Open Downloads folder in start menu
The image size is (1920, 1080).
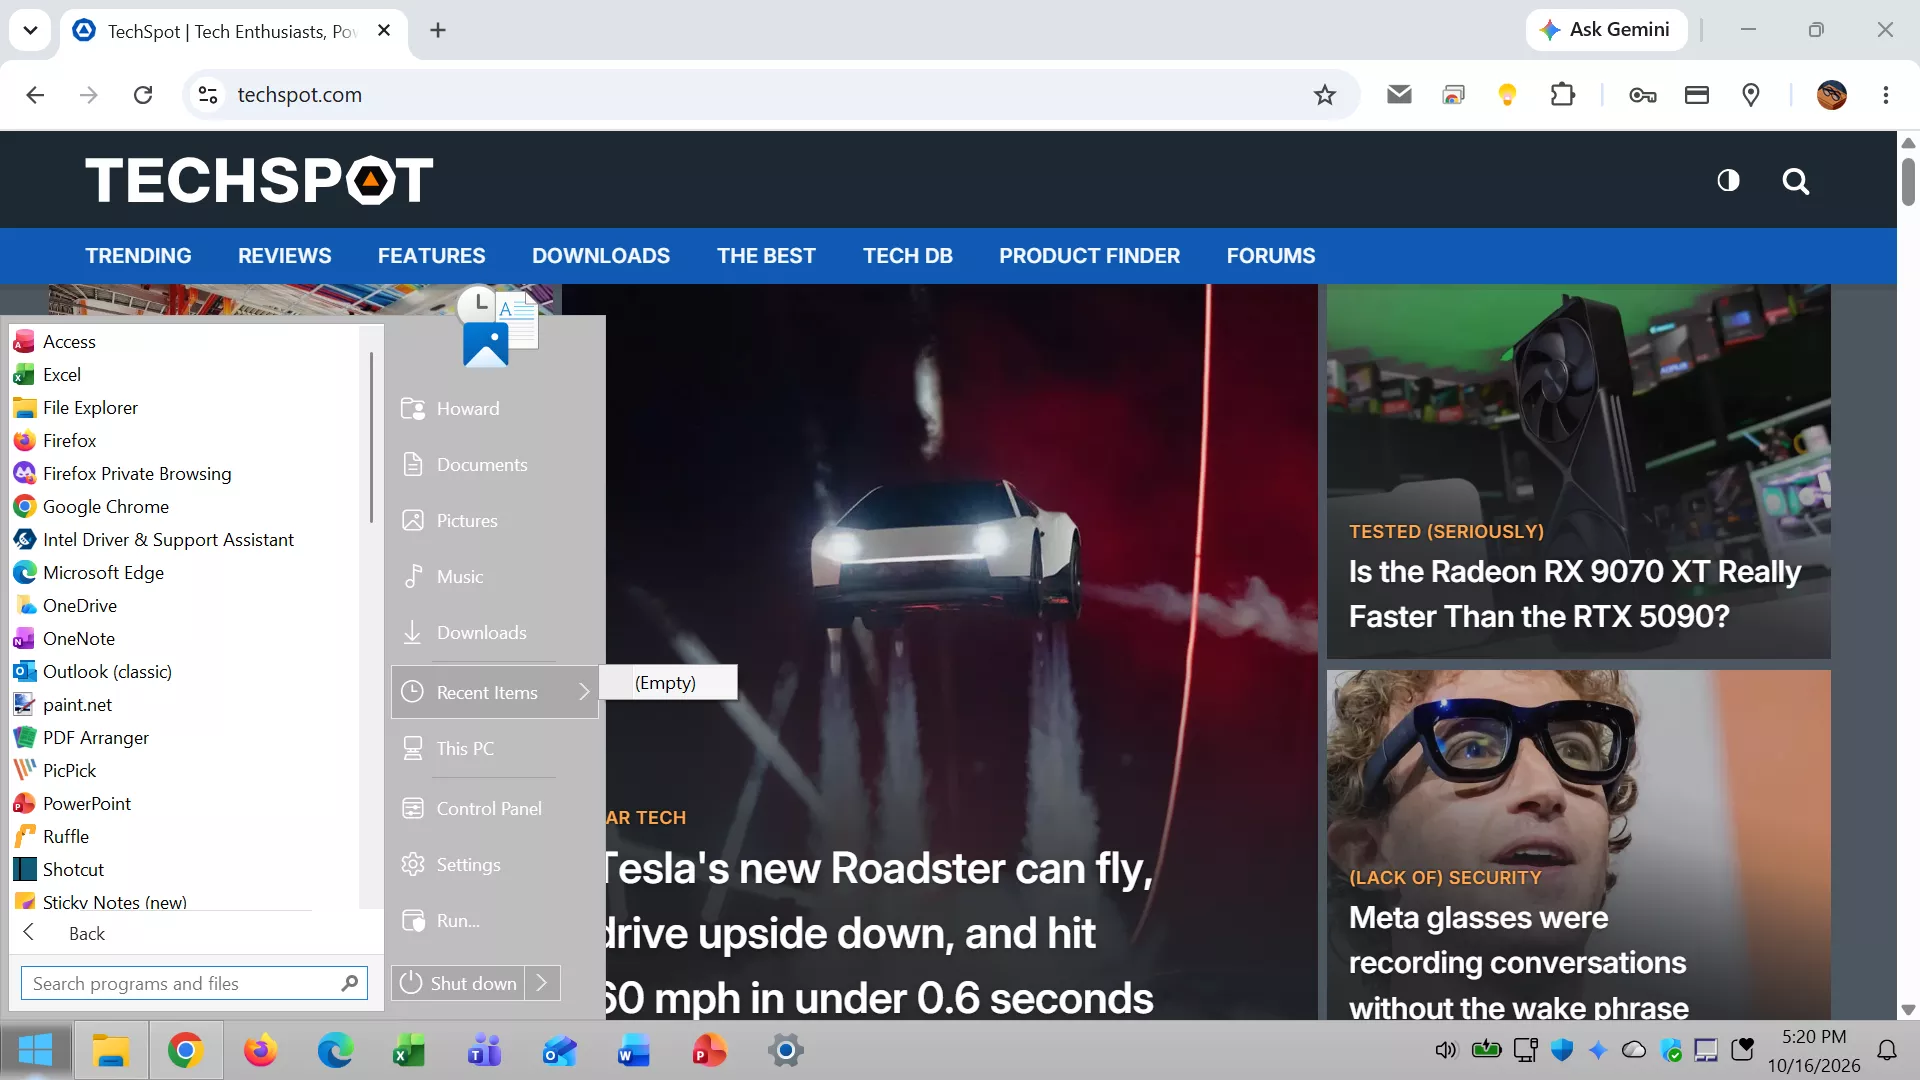point(481,632)
